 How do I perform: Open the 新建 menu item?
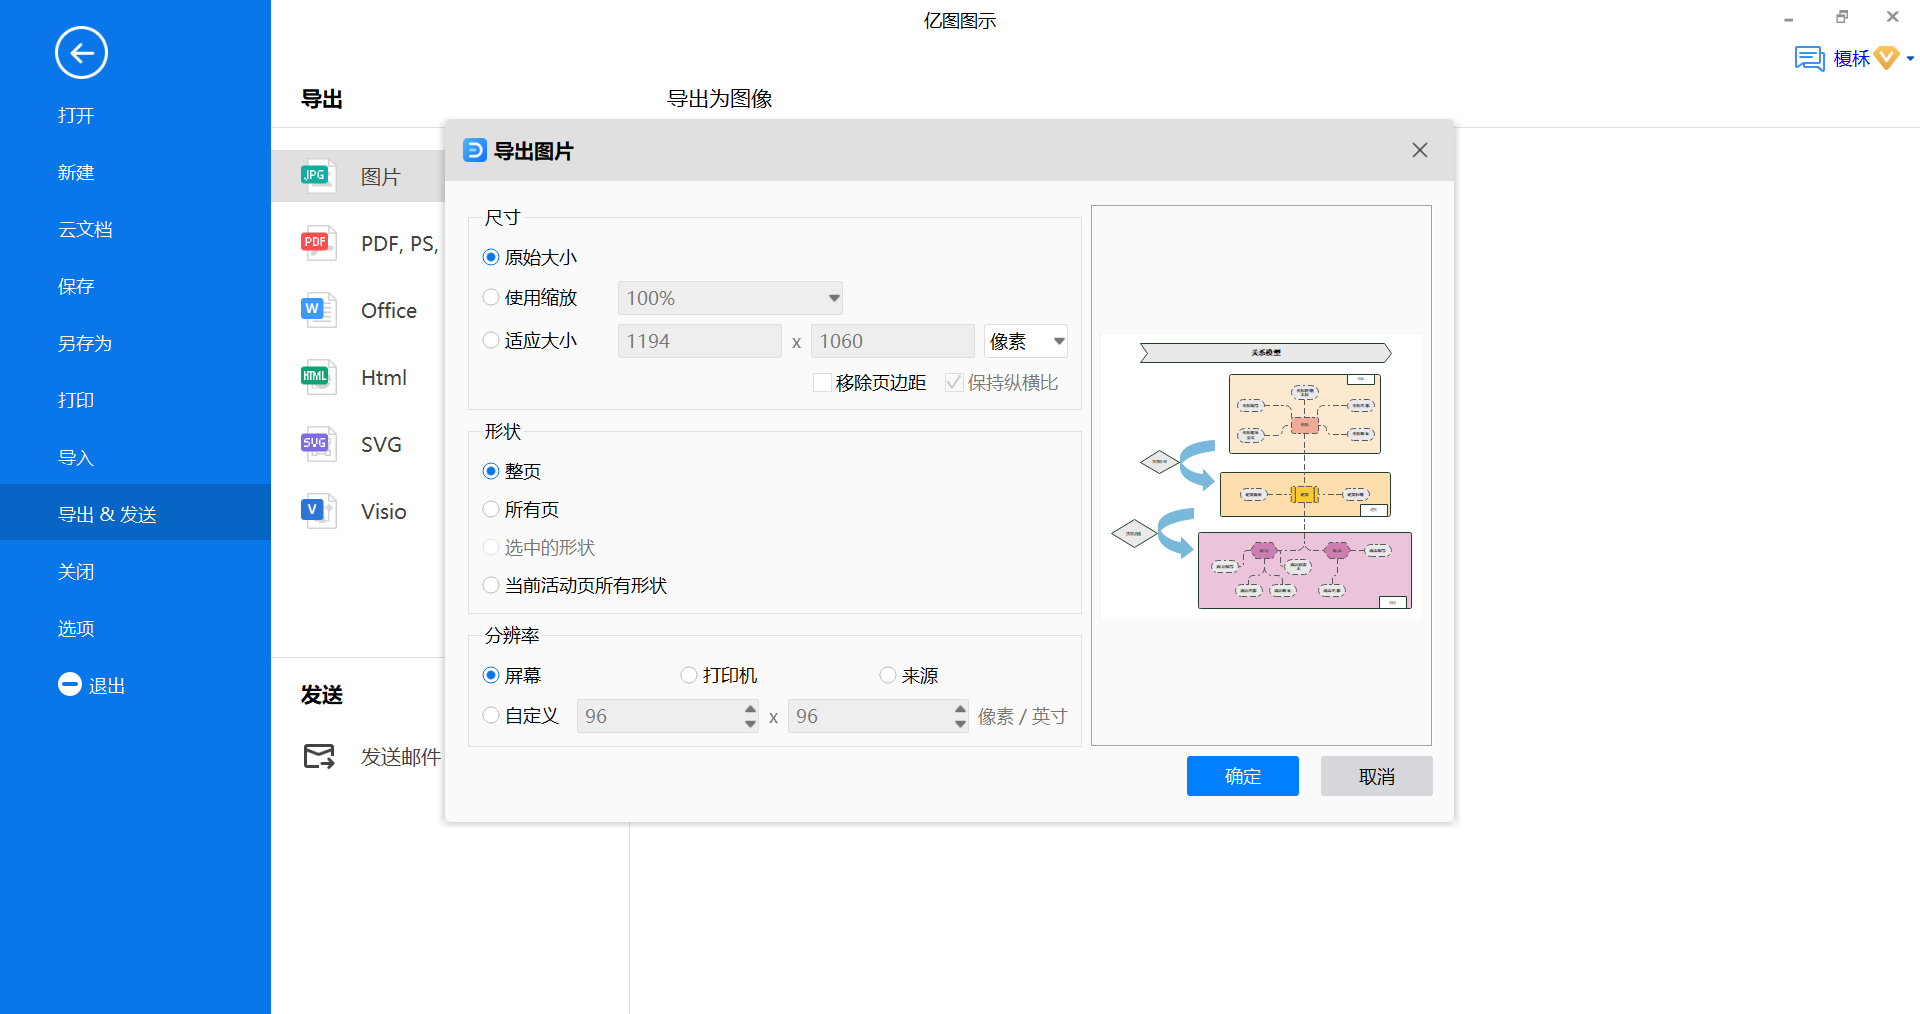[76, 172]
